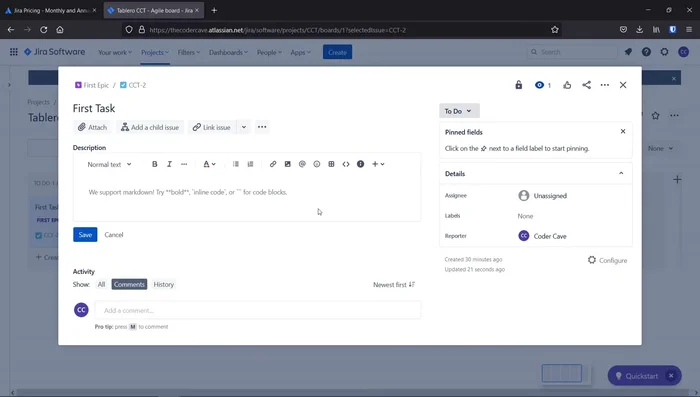Viewport: 700px width, 397px height.
Task: Open To Do status dropdown
Action: pyautogui.click(x=459, y=111)
